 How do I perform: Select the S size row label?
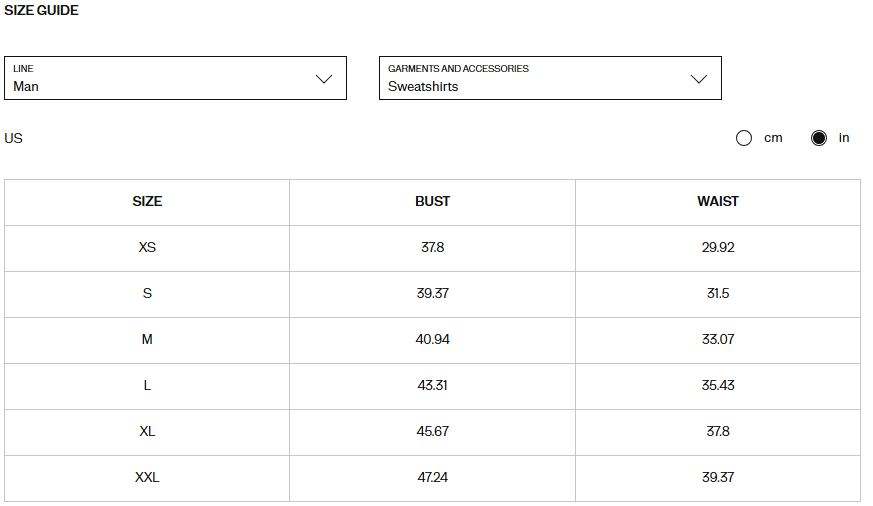[x=147, y=294]
